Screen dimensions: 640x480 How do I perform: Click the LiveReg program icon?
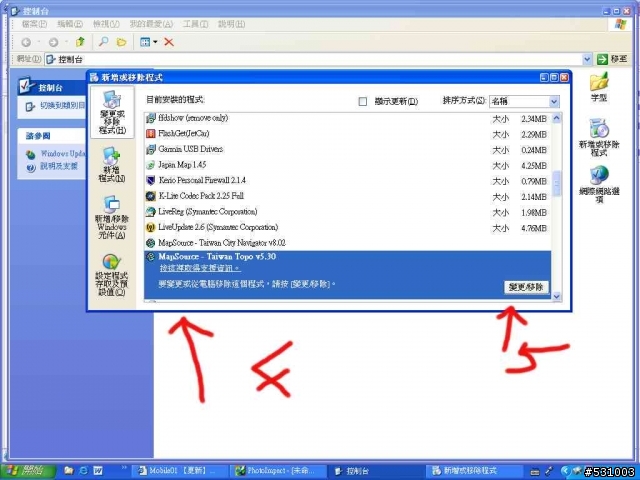coord(151,212)
